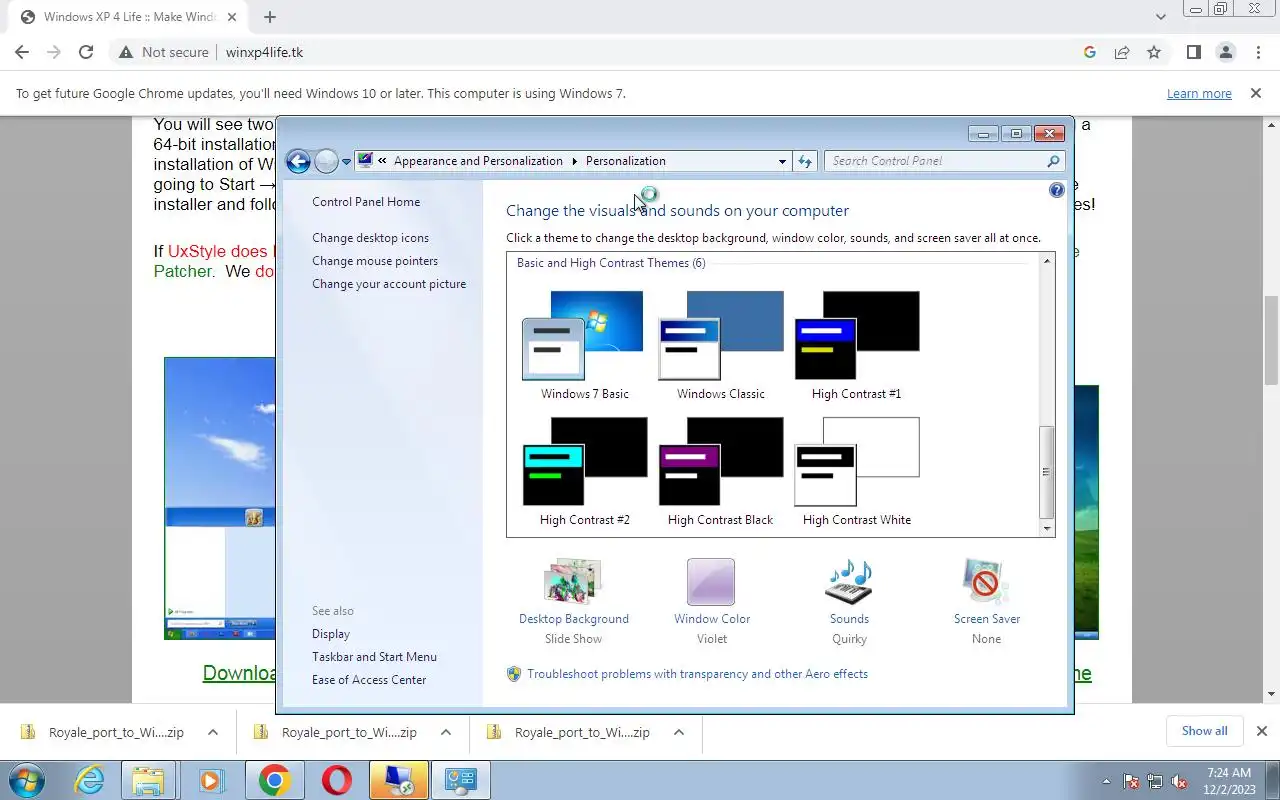The image size is (1280, 800).
Task: Click the Chrome address bar URL
Action: (x=264, y=52)
